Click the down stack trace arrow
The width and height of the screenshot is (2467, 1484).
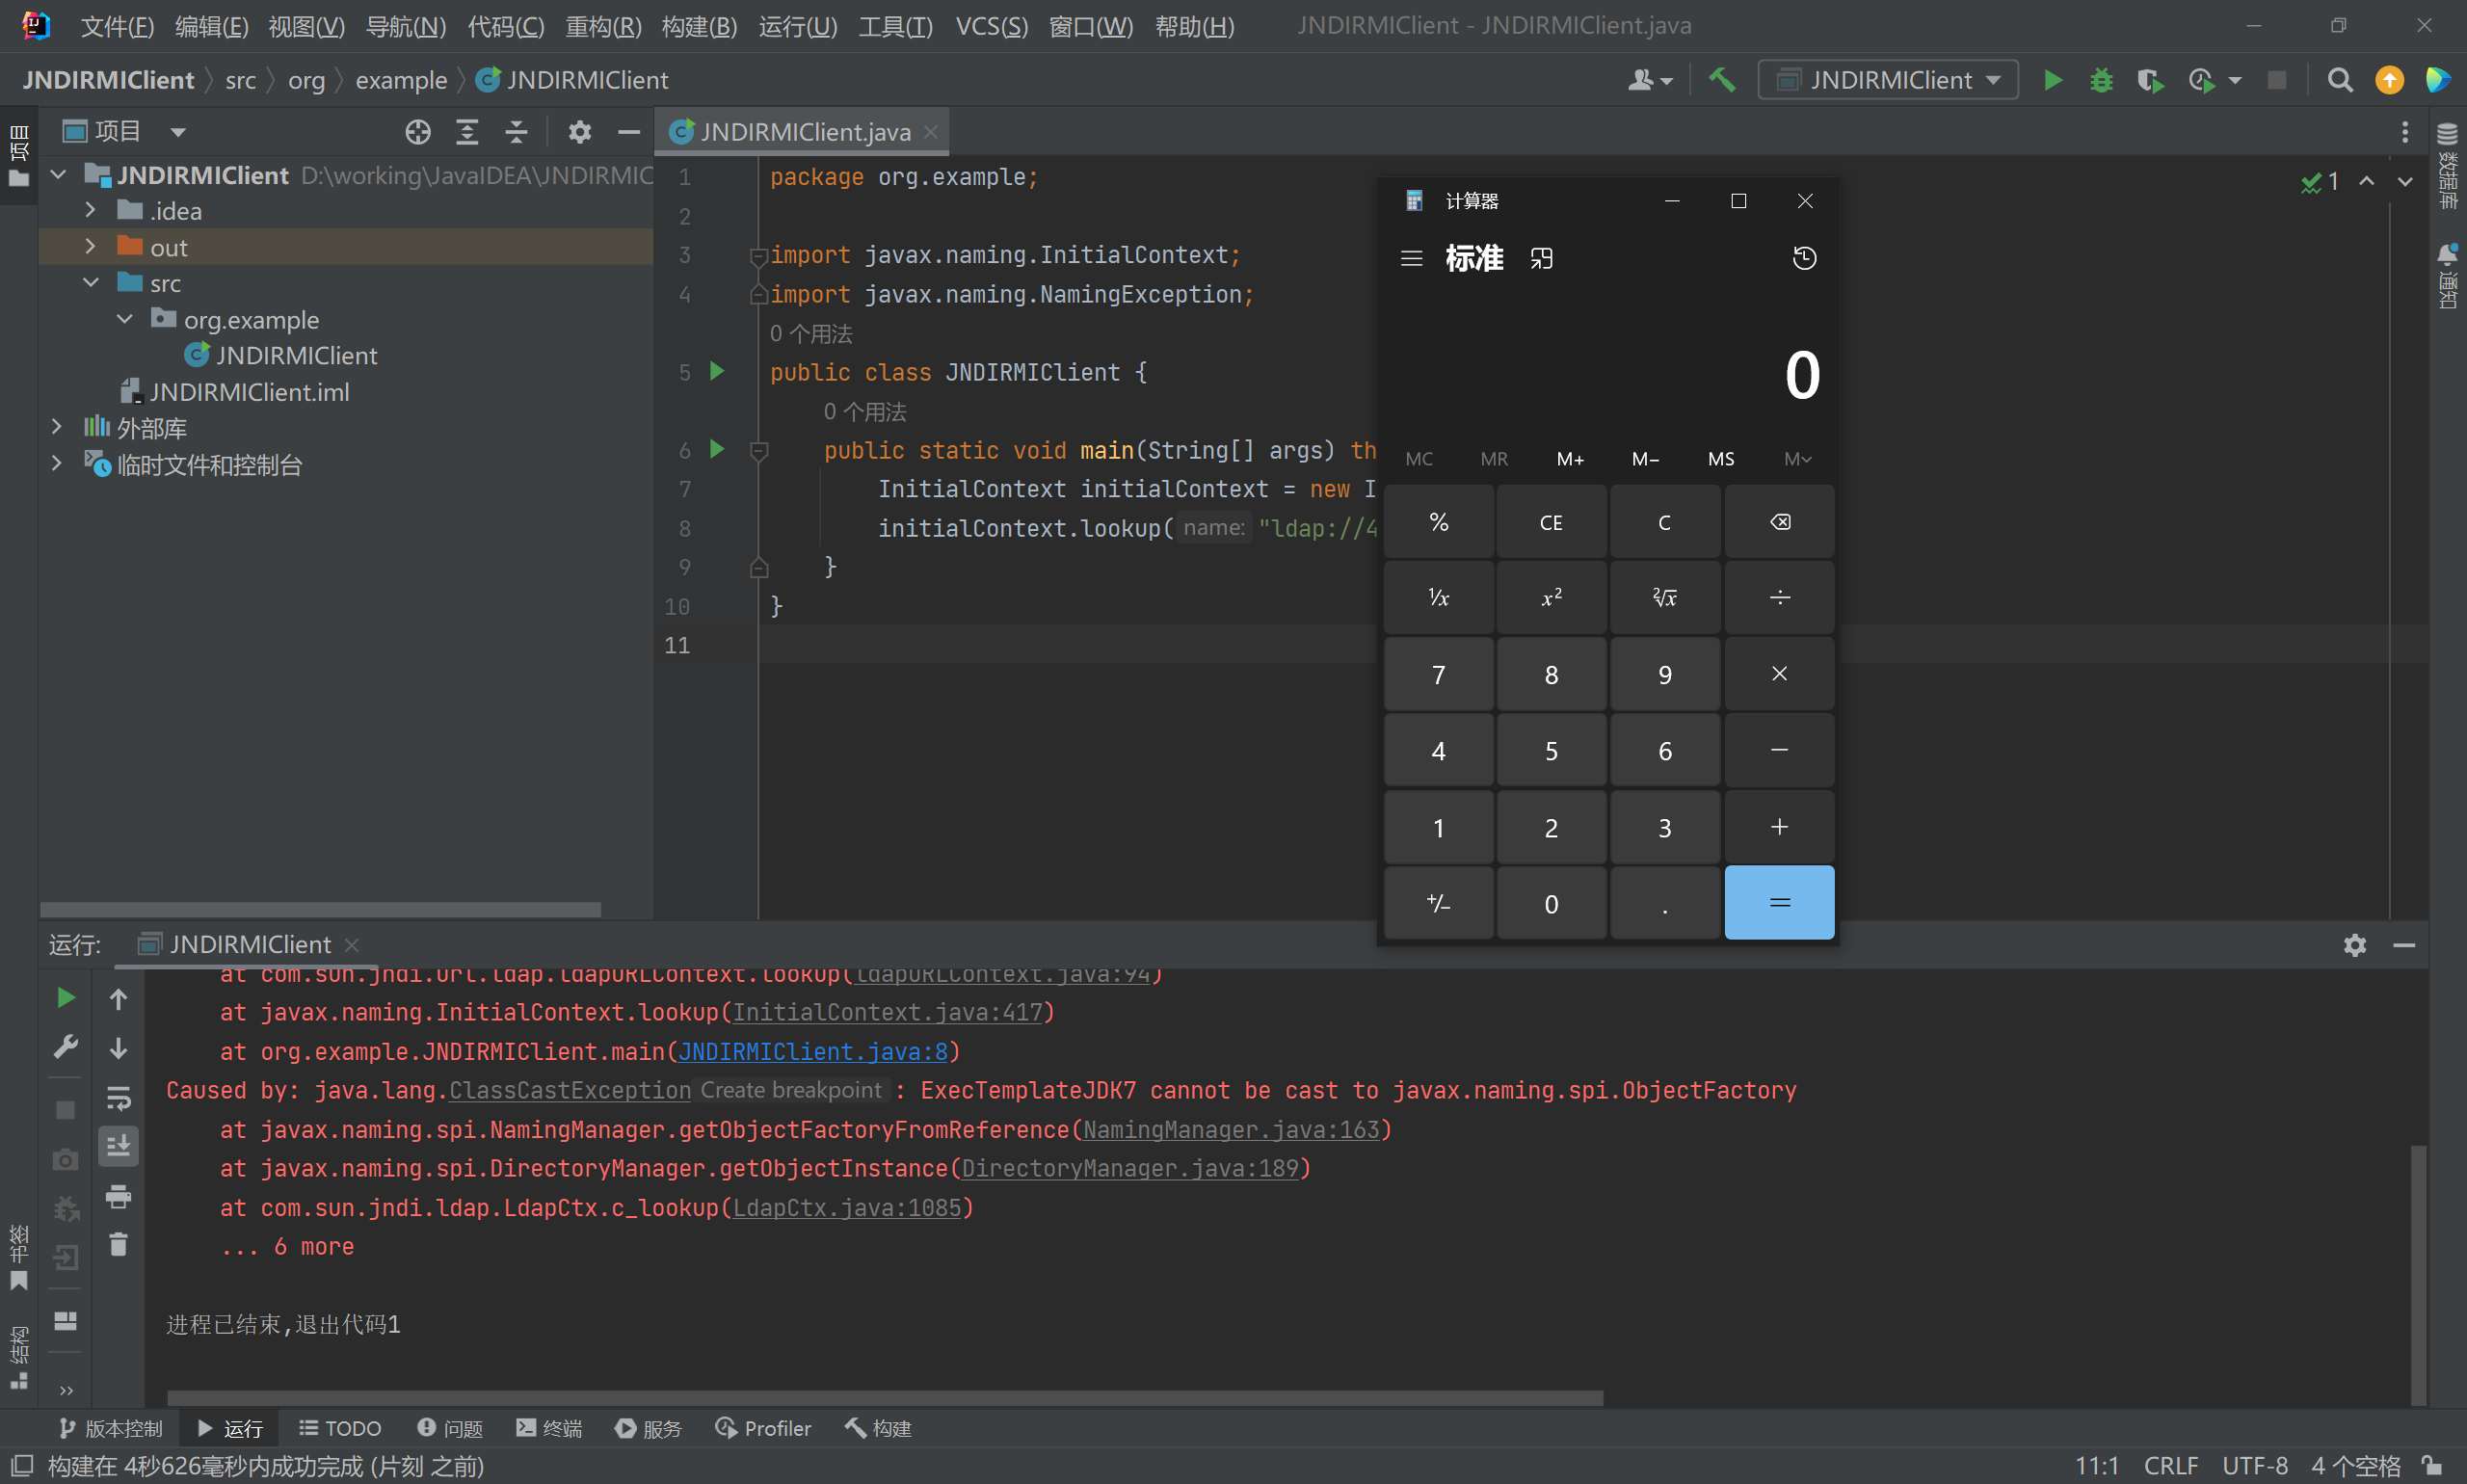pyautogui.click(x=118, y=1048)
